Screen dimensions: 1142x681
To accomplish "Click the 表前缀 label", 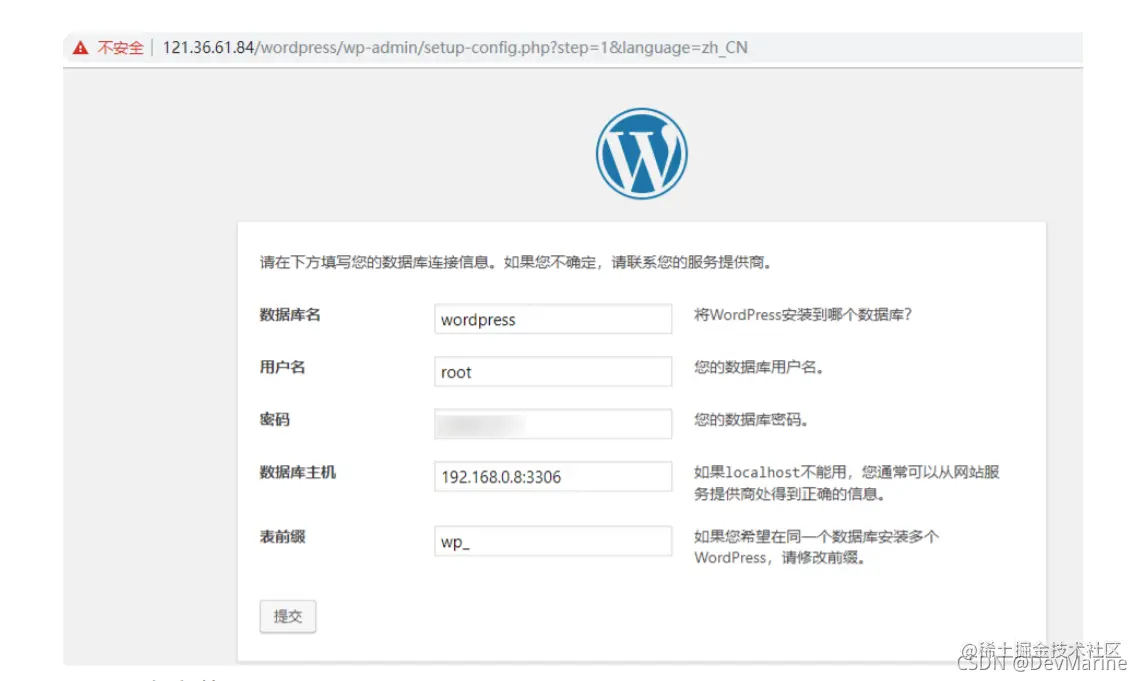I will click(282, 537).
